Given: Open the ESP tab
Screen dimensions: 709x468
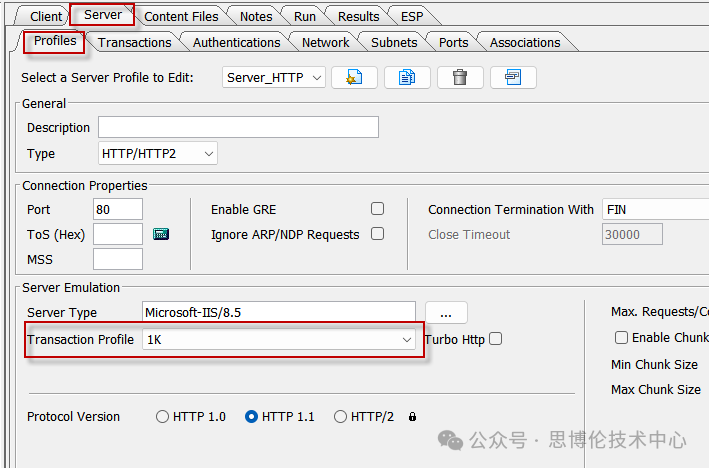Looking at the screenshot, I should (412, 17).
